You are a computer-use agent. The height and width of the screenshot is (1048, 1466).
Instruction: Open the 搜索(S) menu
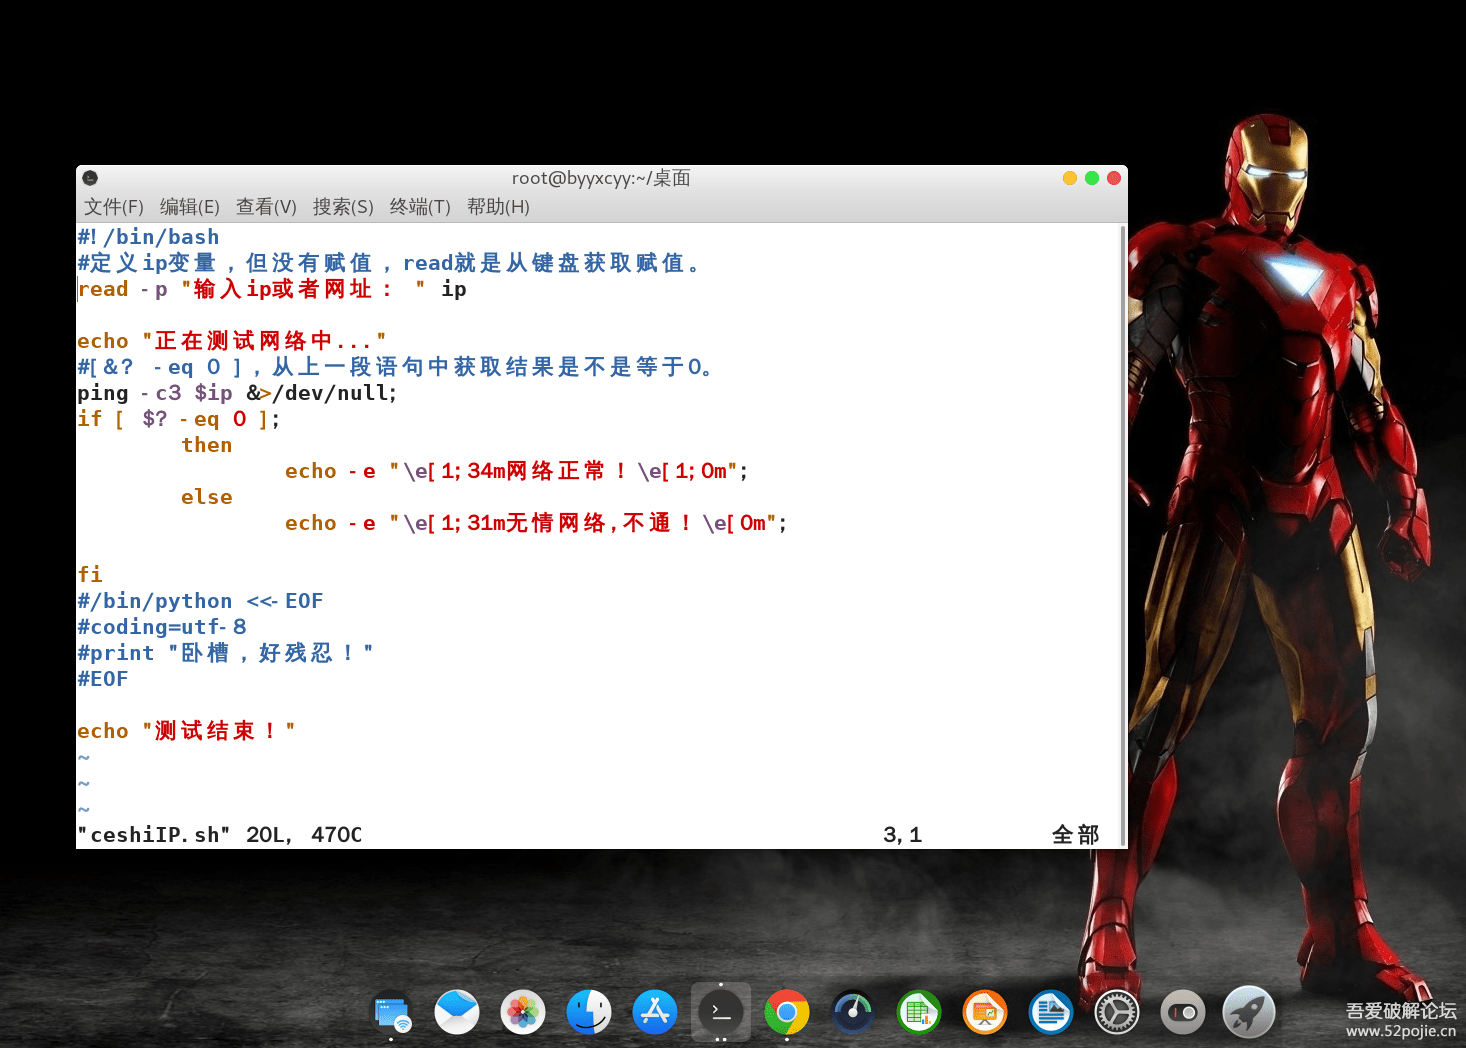click(x=343, y=207)
